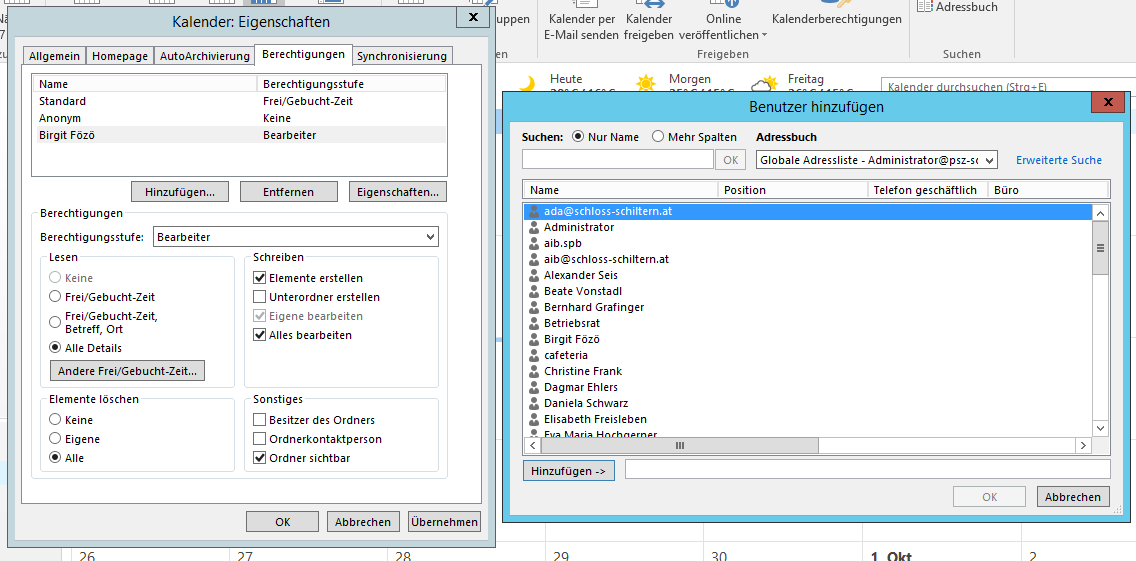This screenshot has width=1136, height=561.
Task: Switch to the AutoArchivierung tab
Action: point(205,56)
